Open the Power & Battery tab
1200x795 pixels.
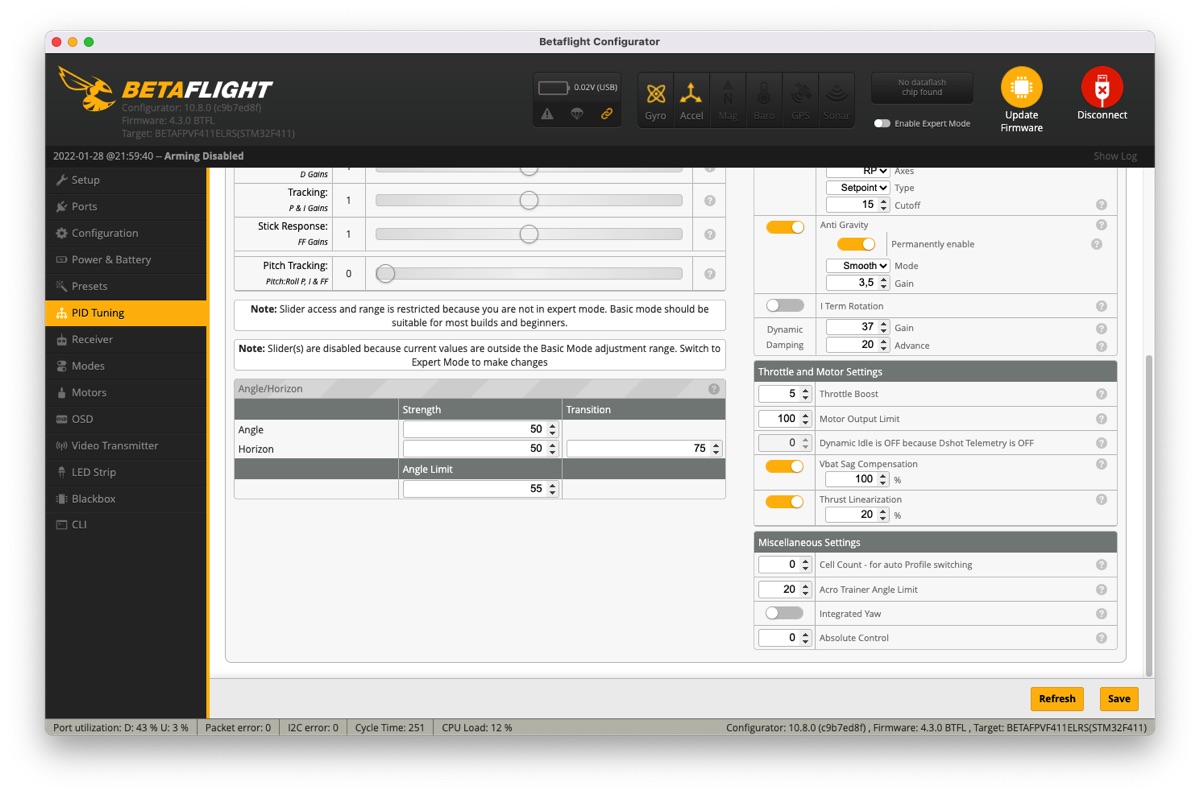point(126,259)
